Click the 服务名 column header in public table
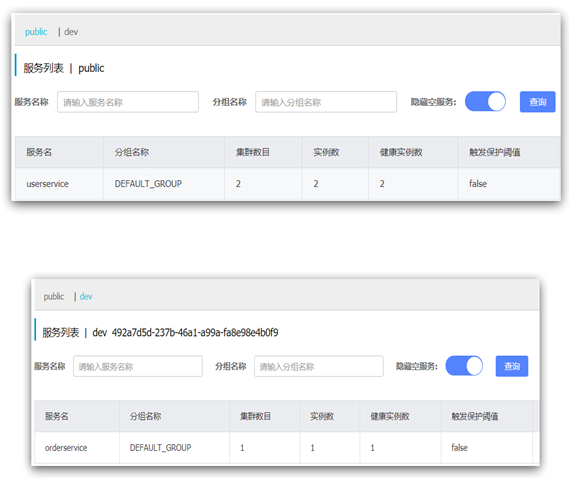569x478 pixels. 39,152
